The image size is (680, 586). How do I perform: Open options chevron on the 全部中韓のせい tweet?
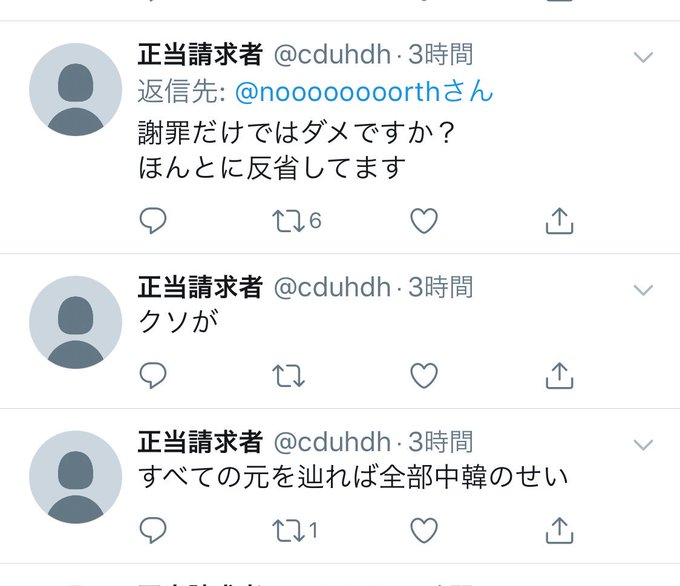[643, 445]
